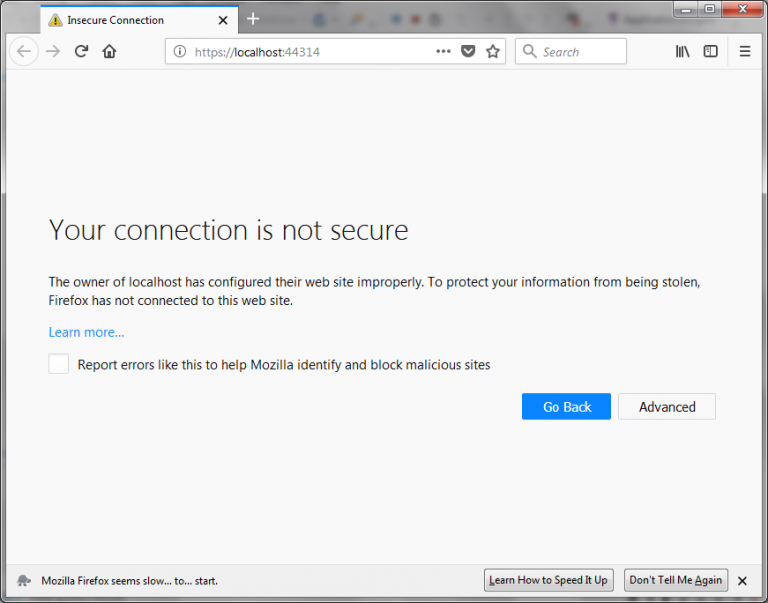This screenshot has height=603, width=768.
Task: Expand the Advanced error details
Action: coord(667,407)
